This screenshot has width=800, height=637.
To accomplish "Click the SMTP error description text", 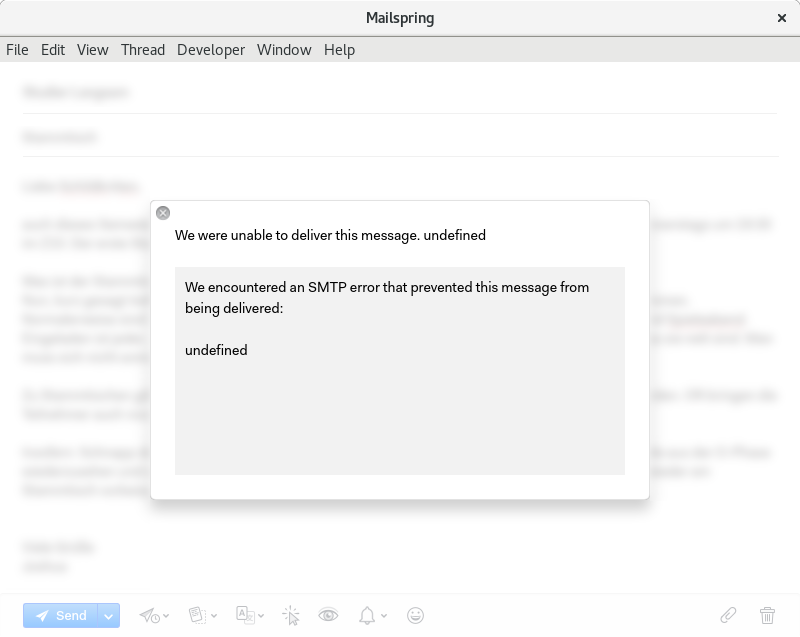I will (387, 297).
